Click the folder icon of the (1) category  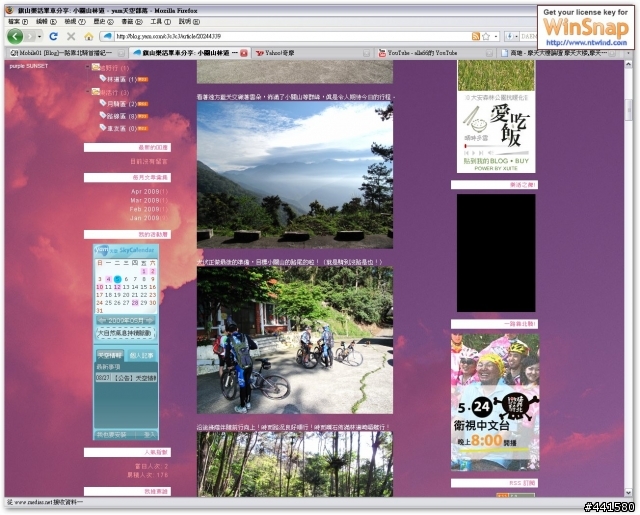(96, 67)
